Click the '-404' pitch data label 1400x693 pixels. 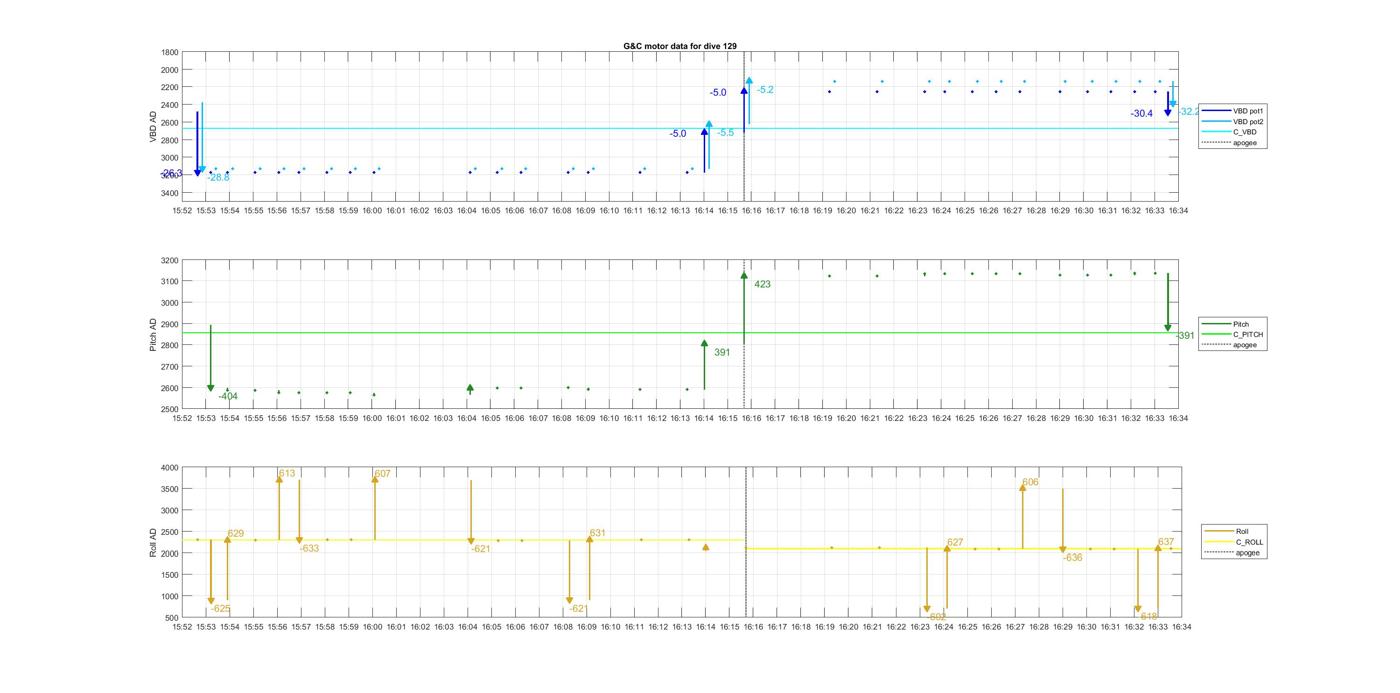click(228, 397)
